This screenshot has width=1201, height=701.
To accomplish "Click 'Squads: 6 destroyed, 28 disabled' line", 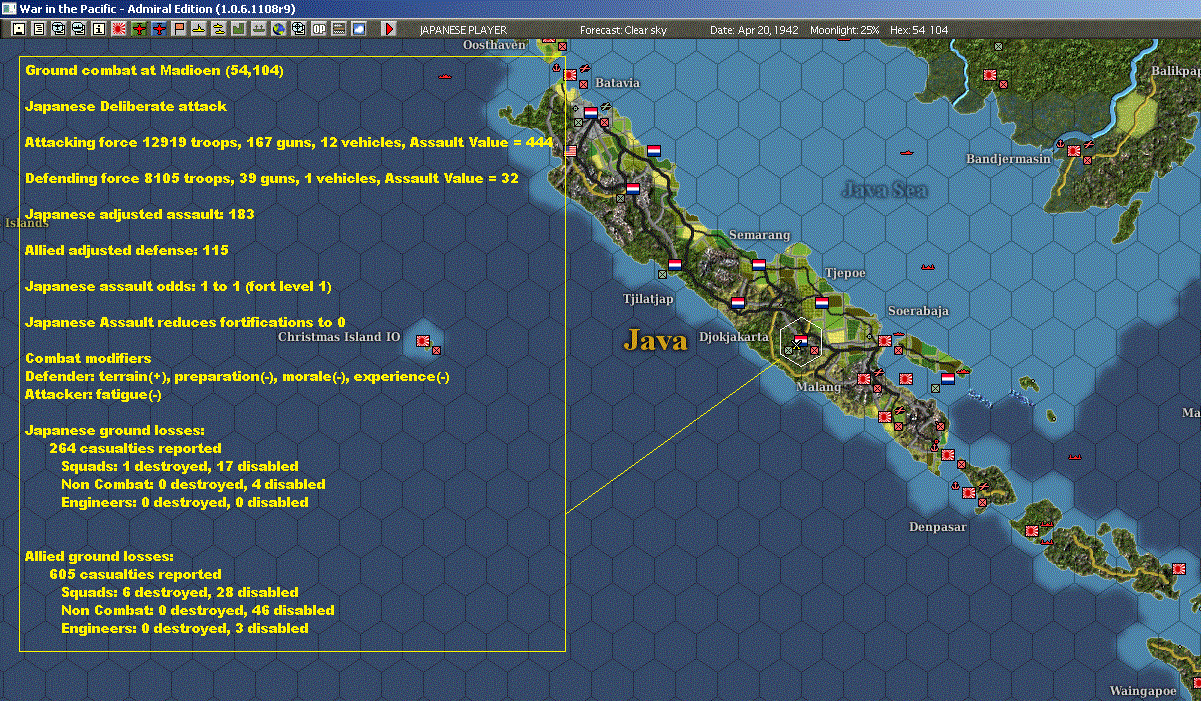I will [180, 592].
